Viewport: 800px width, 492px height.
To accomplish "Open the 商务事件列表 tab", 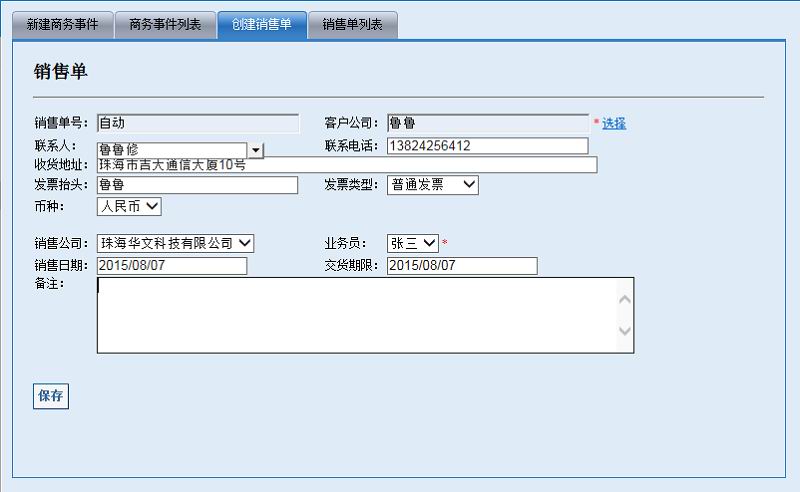I will point(165,24).
